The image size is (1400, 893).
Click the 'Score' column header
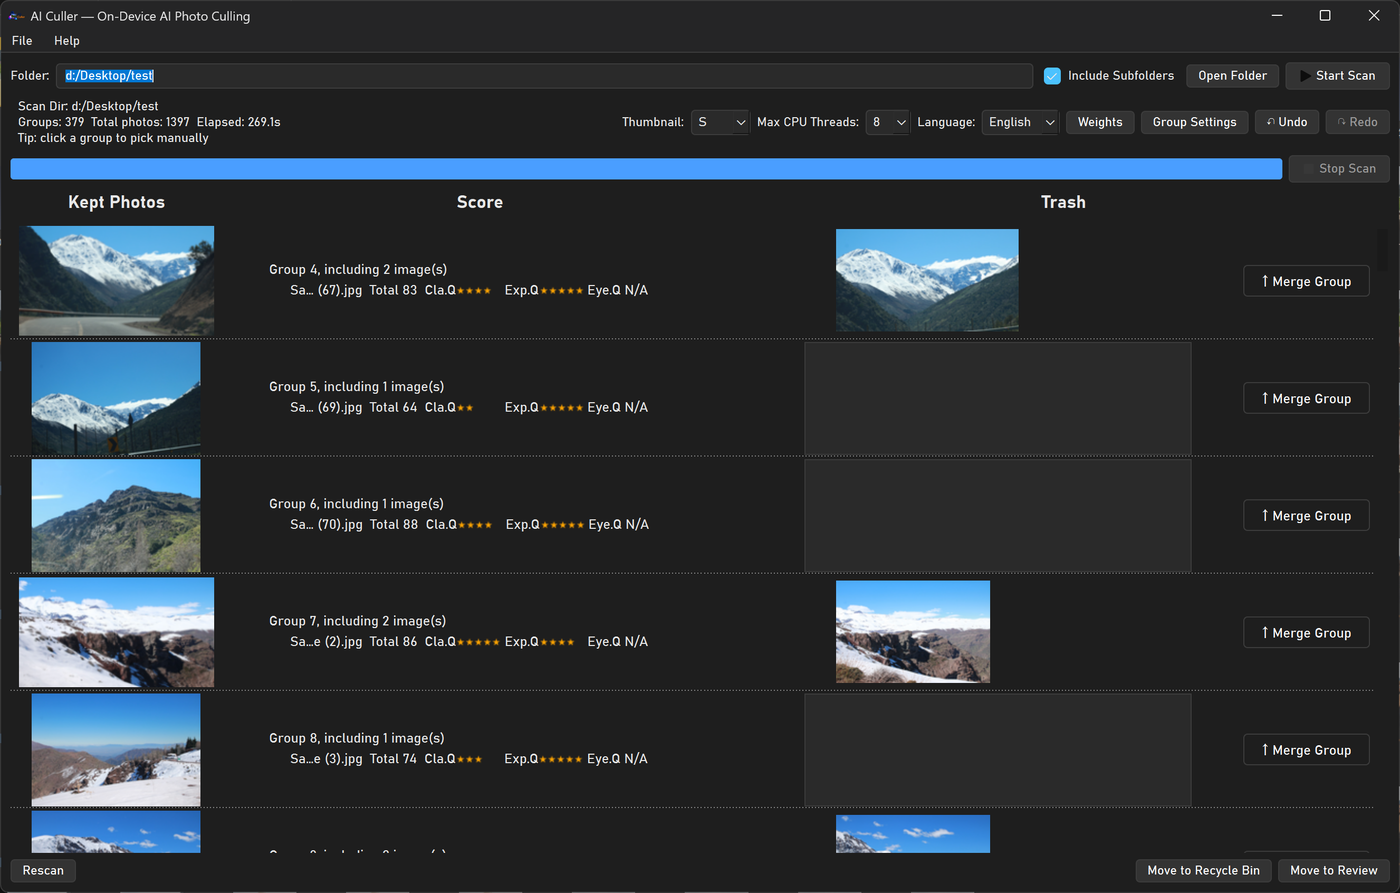point(480,202)
